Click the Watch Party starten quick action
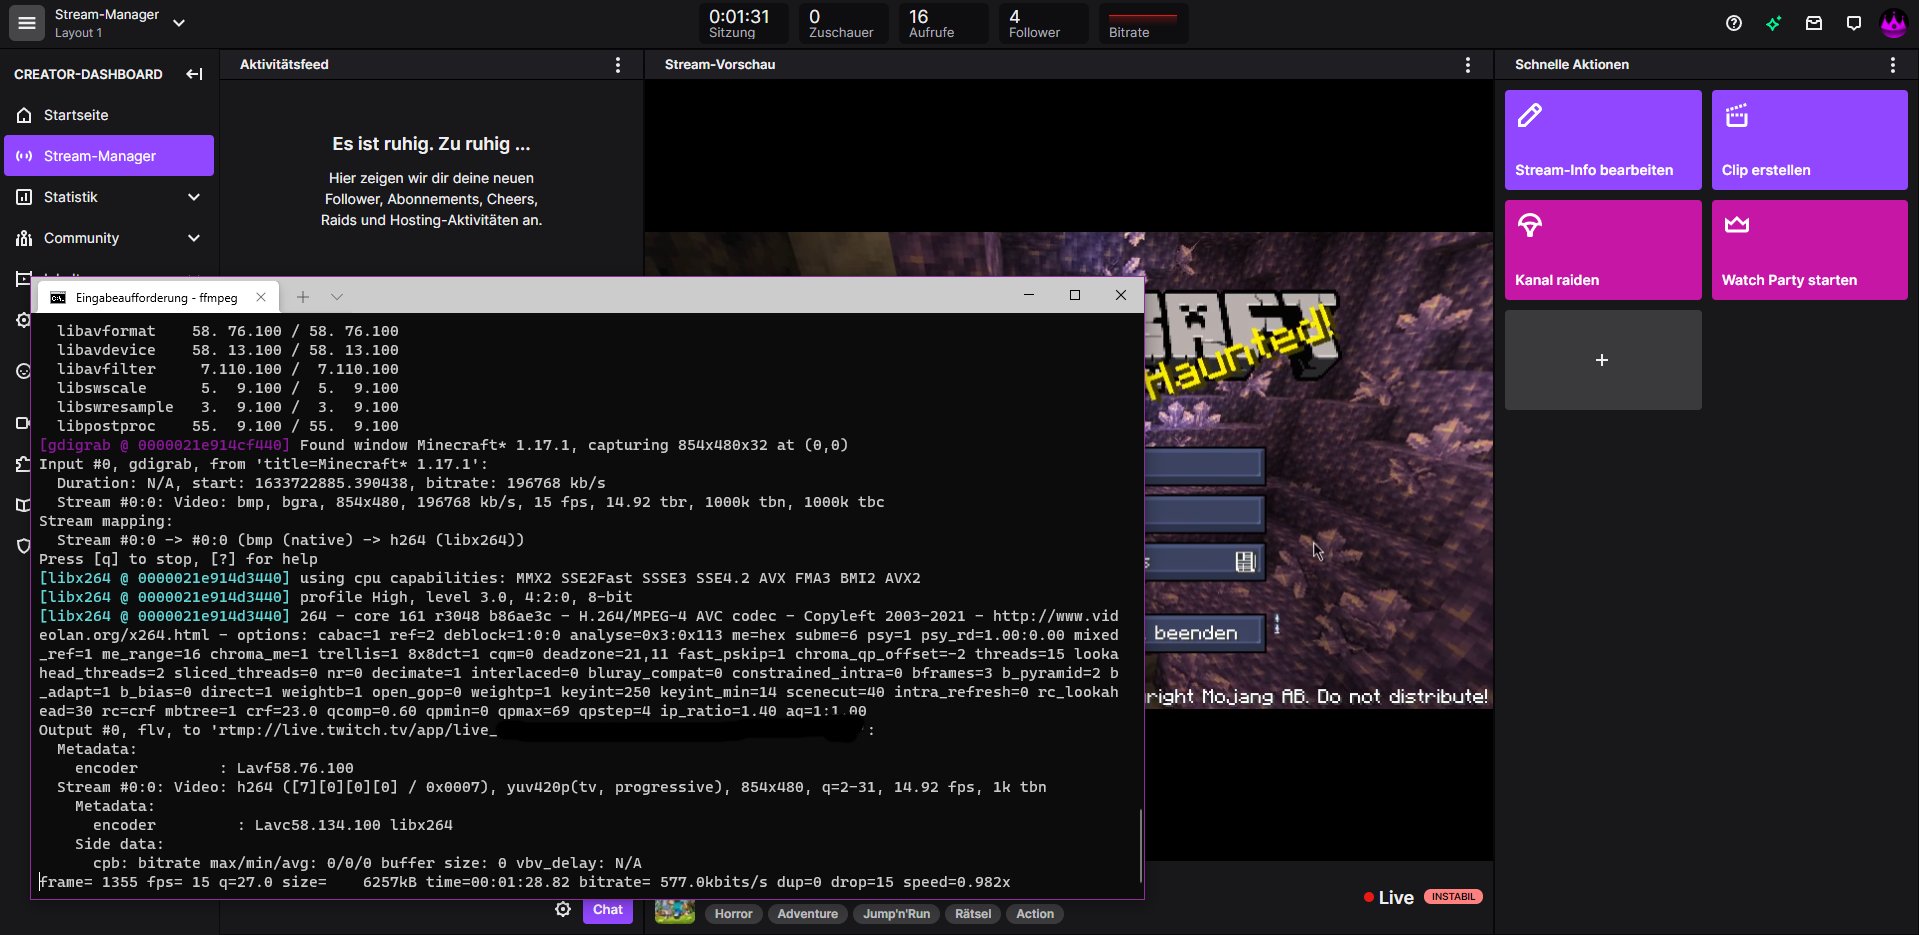Viewport: 1919px width, 935px height. click(1810, 250)
